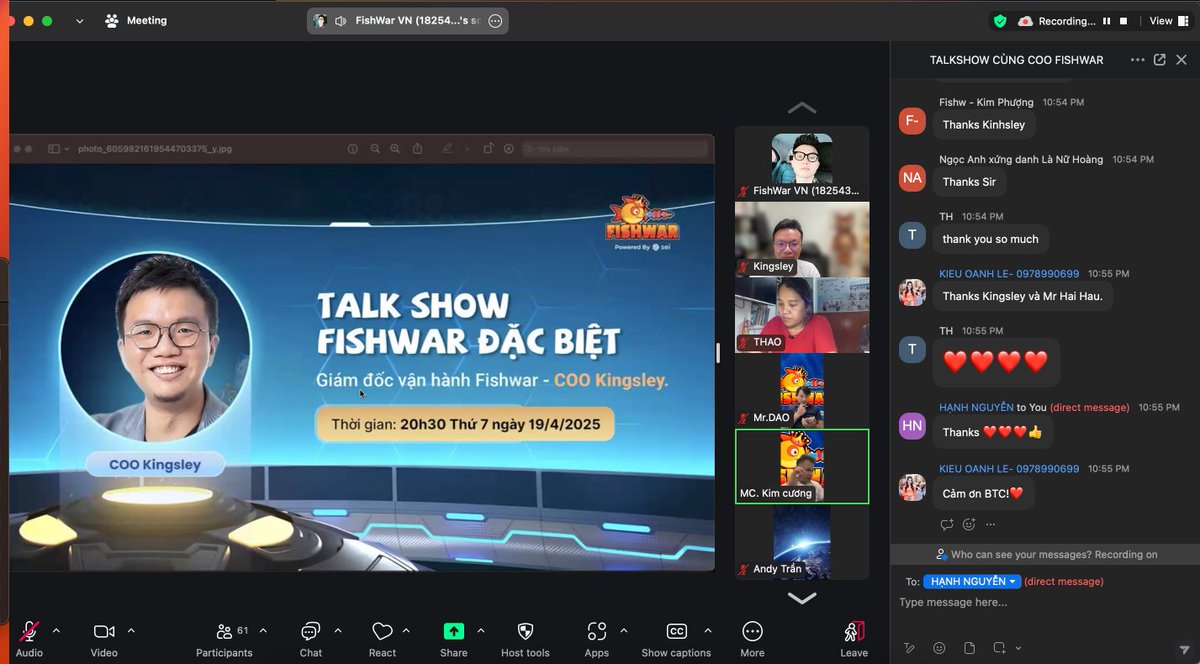1200x664 pixels.
Task: Open more actions for last message
Action: (x=991, y=524)
